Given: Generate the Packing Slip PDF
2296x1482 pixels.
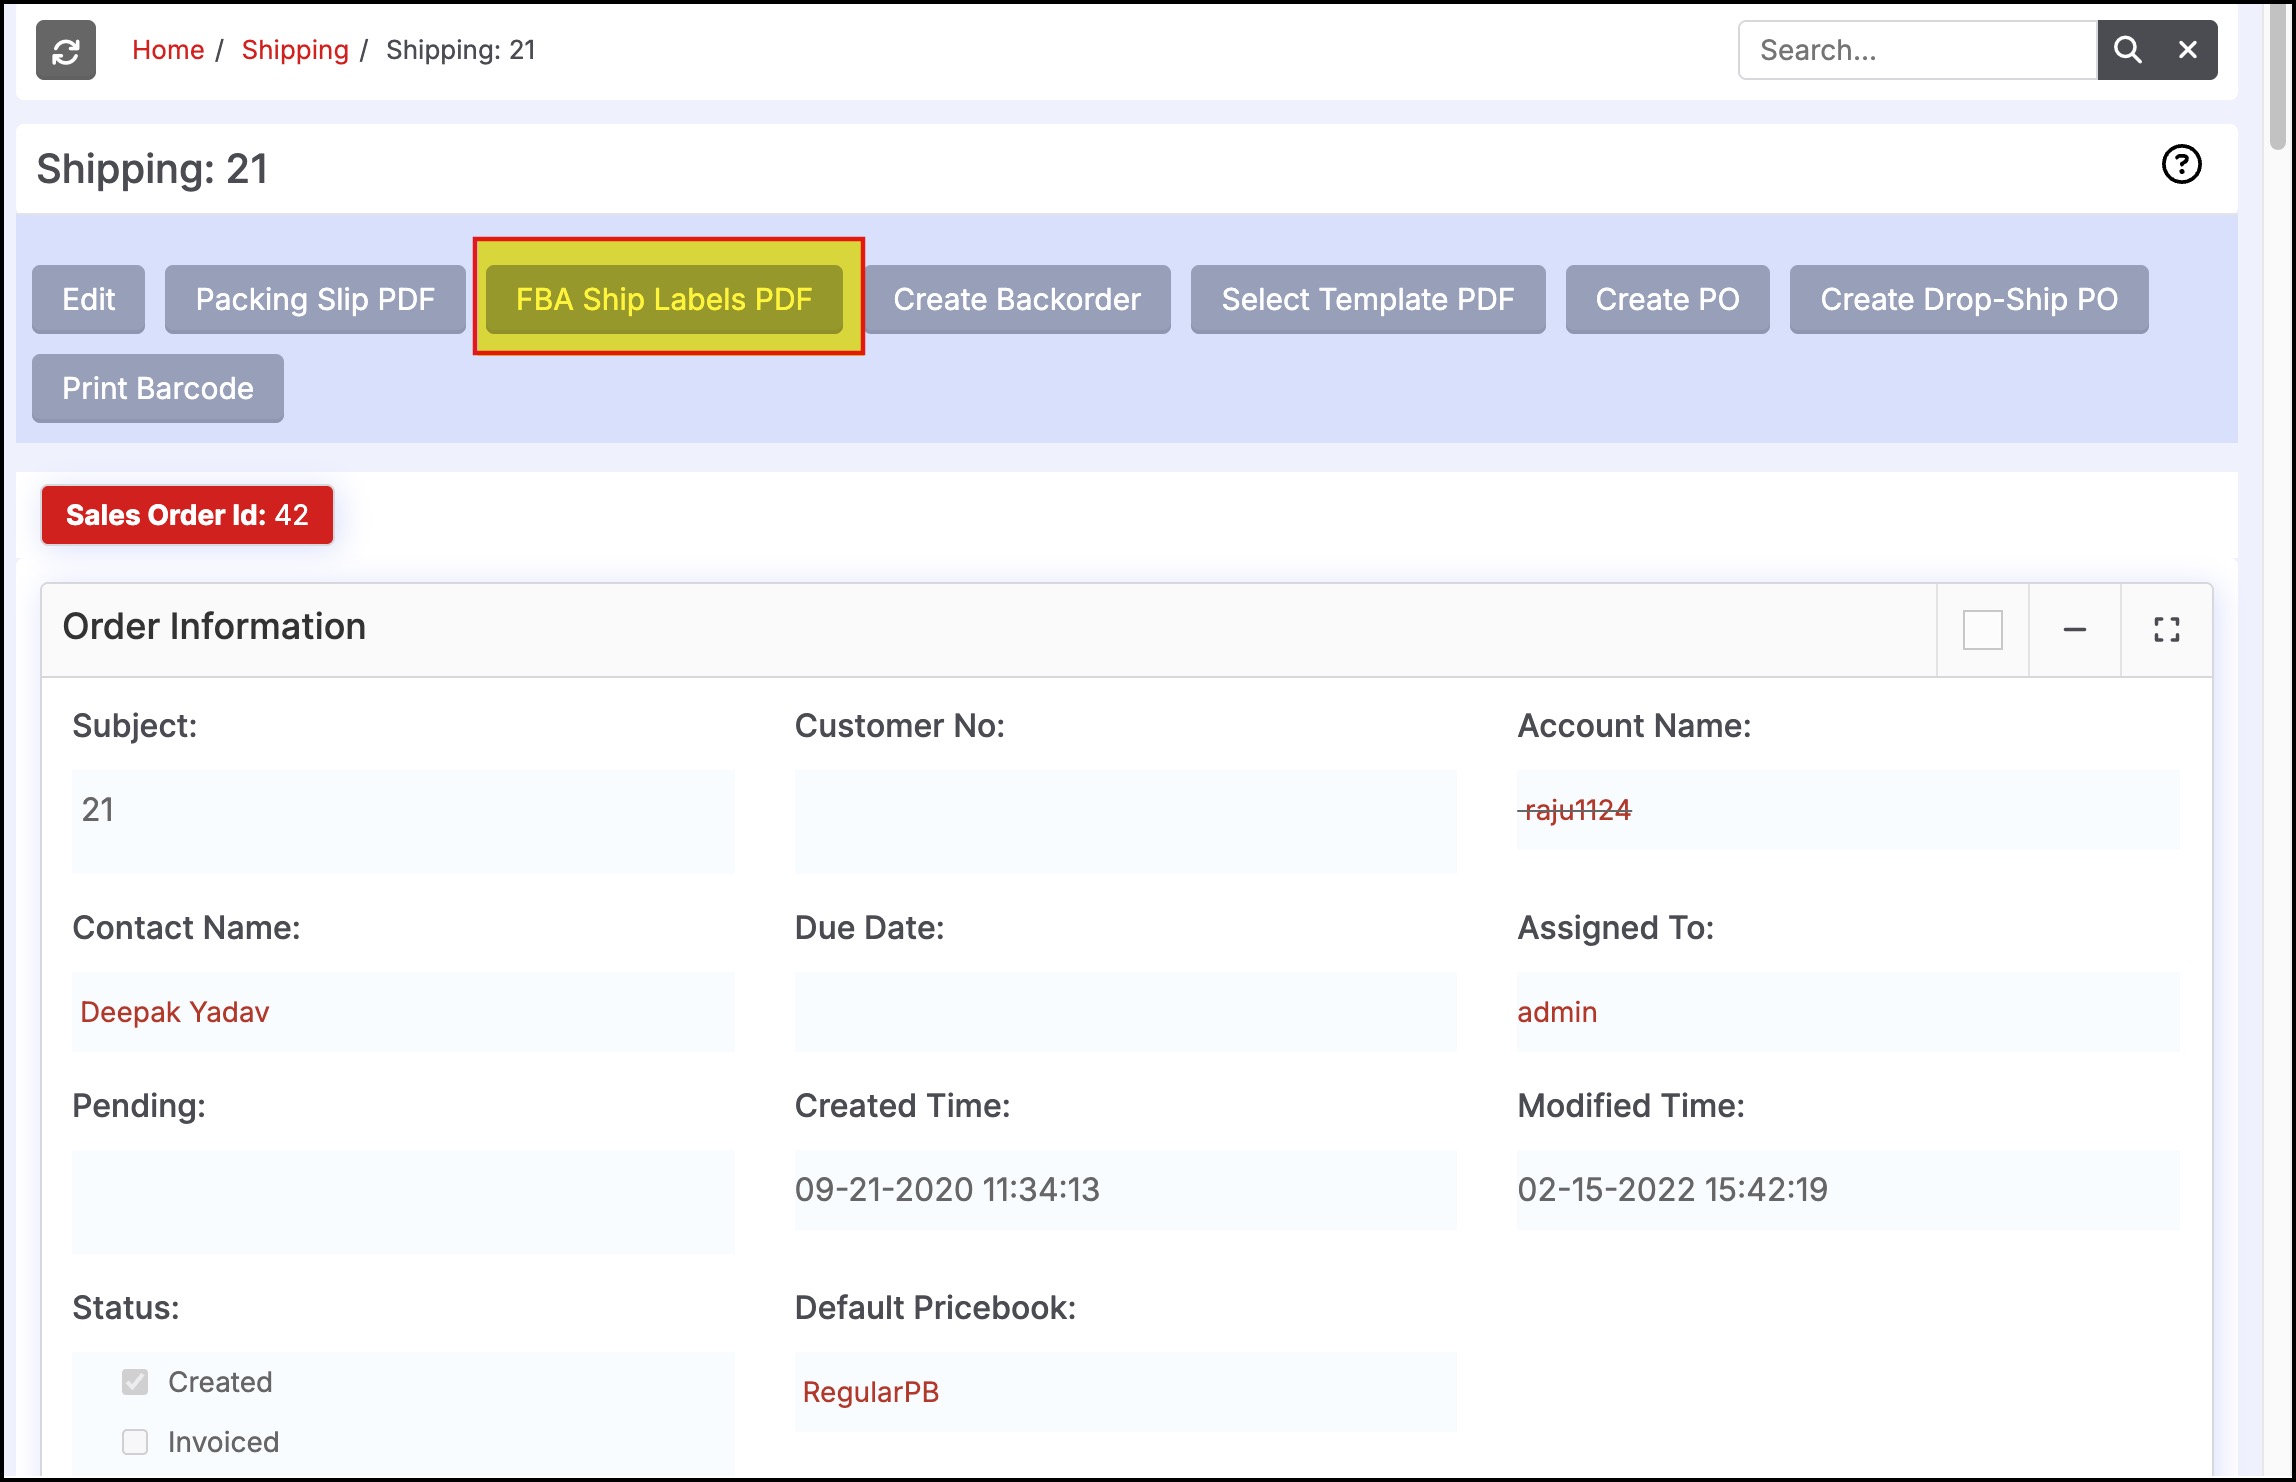Looking at the screenshot, I should [315, 299].
